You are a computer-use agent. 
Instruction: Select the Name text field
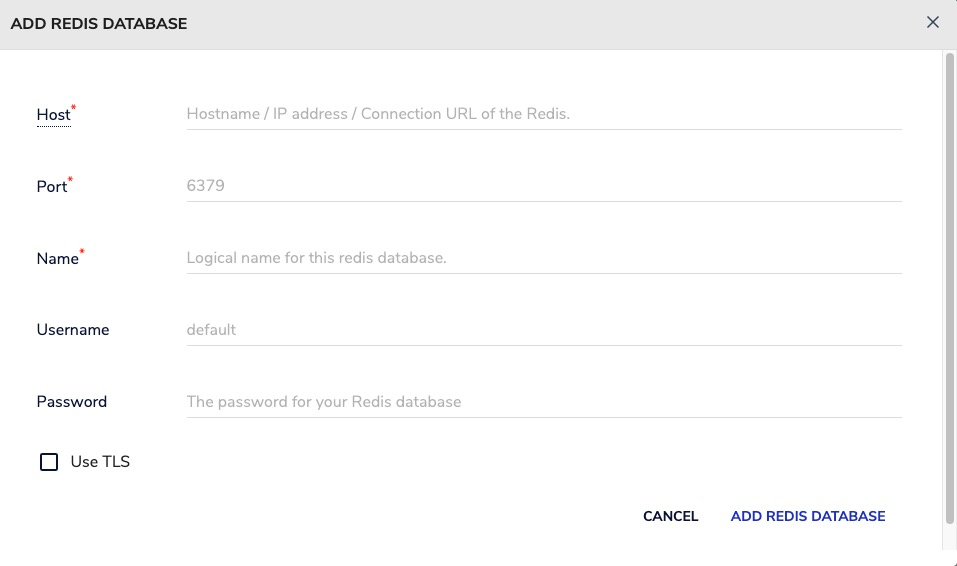[543, 258]
